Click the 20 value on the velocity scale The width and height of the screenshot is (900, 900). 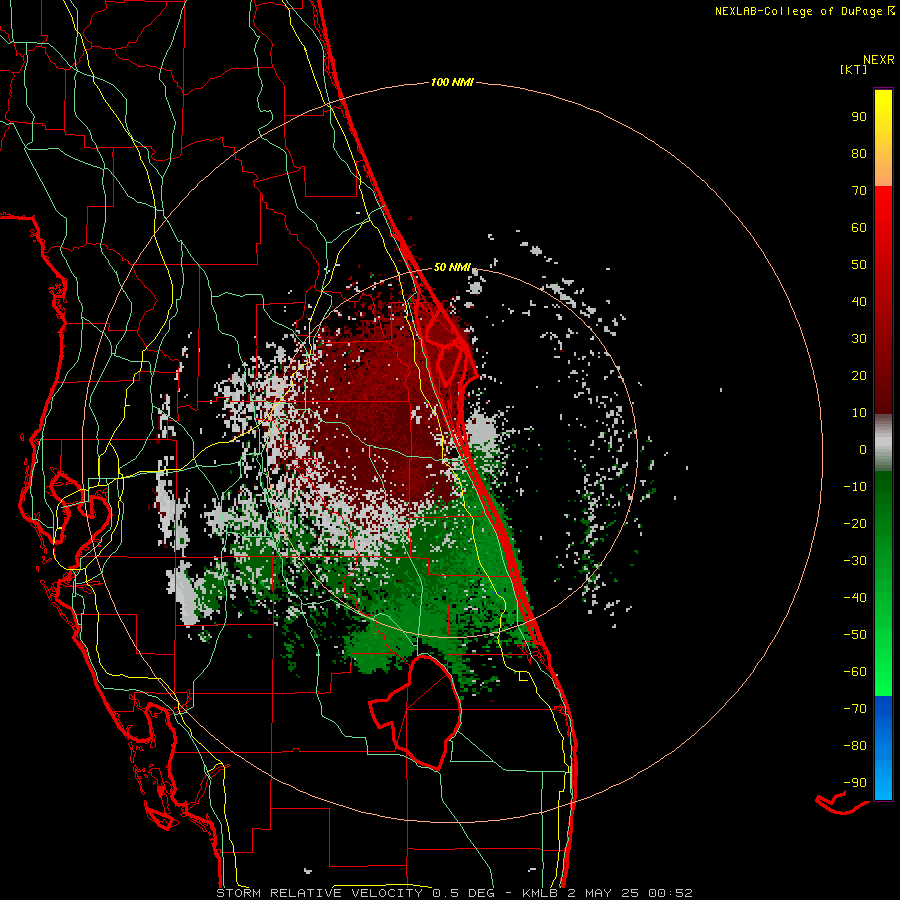pyautogui.click(x=859, y=376)
